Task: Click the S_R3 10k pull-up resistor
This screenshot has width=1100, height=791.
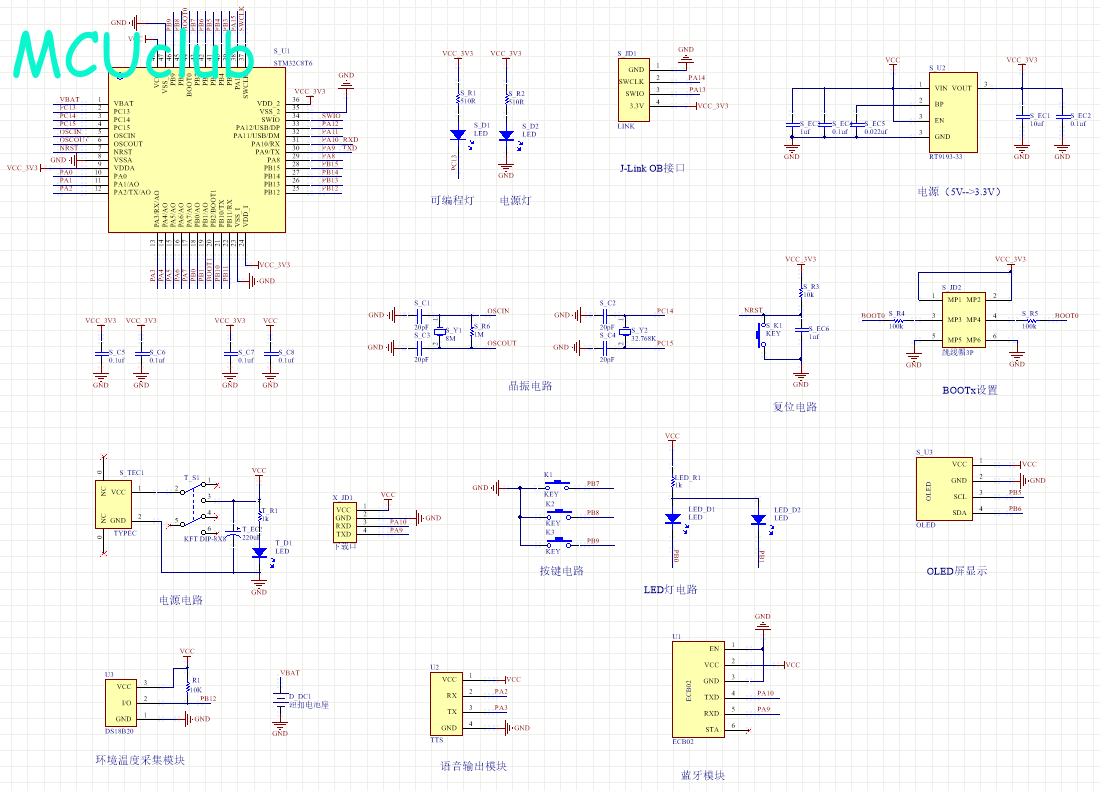Action: [x=801, y=290]
